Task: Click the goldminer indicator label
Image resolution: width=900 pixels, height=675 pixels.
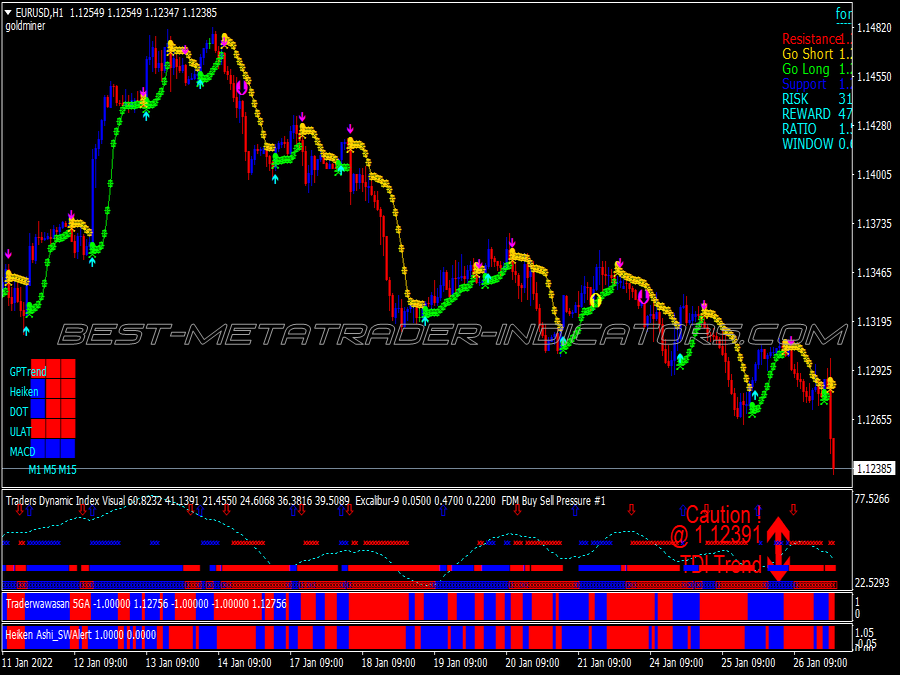Action: 25,26
